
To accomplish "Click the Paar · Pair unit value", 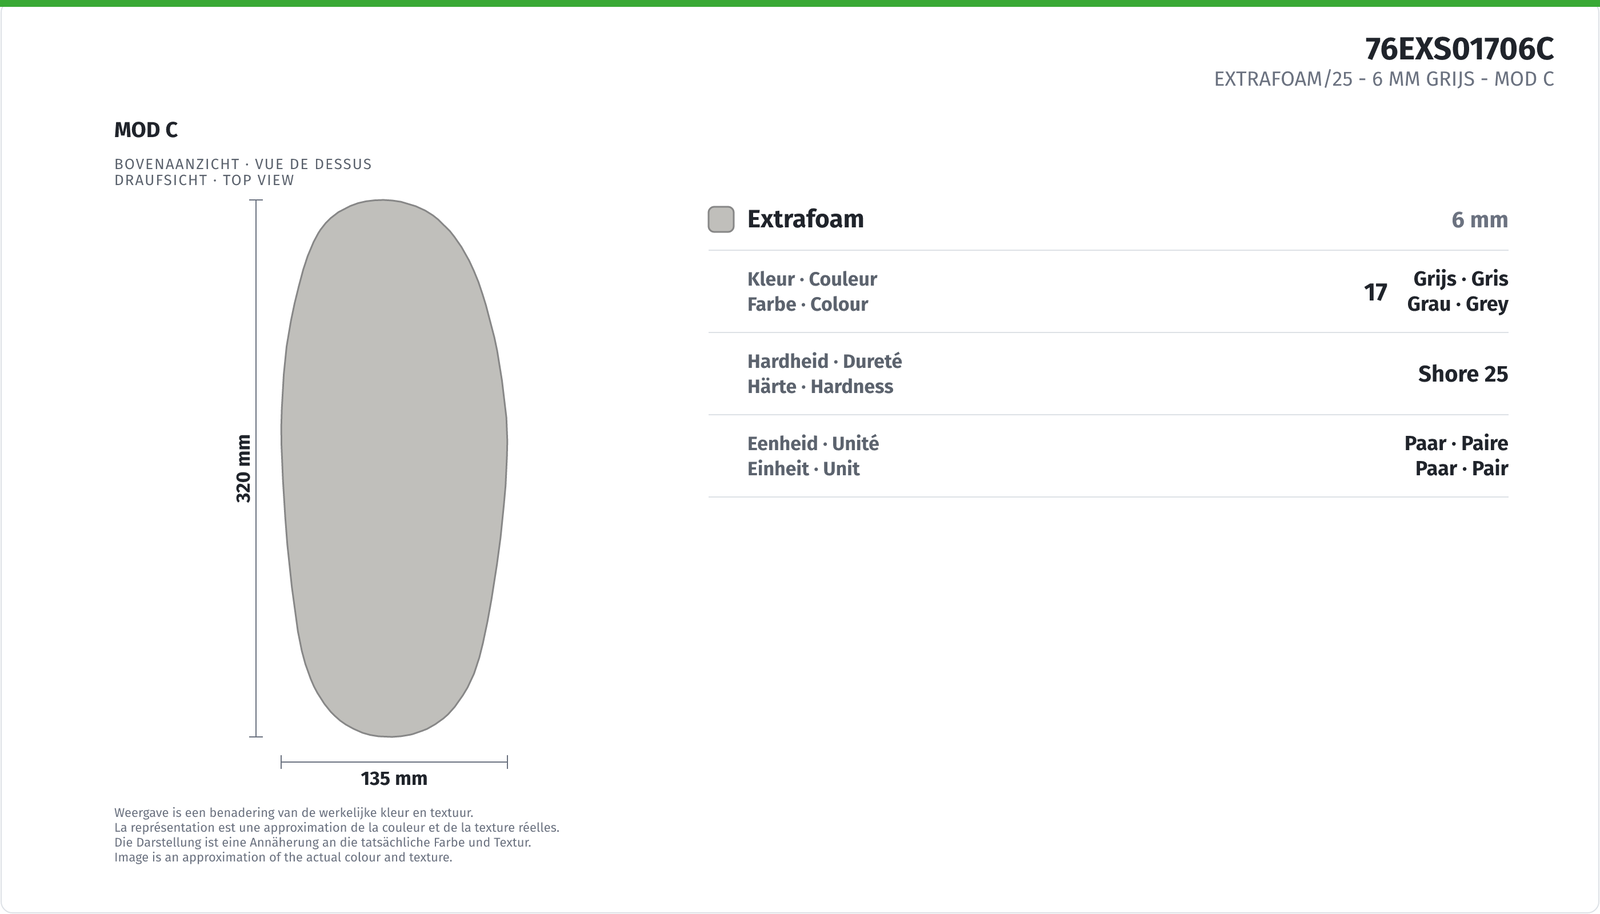I will pos(1461,468).
